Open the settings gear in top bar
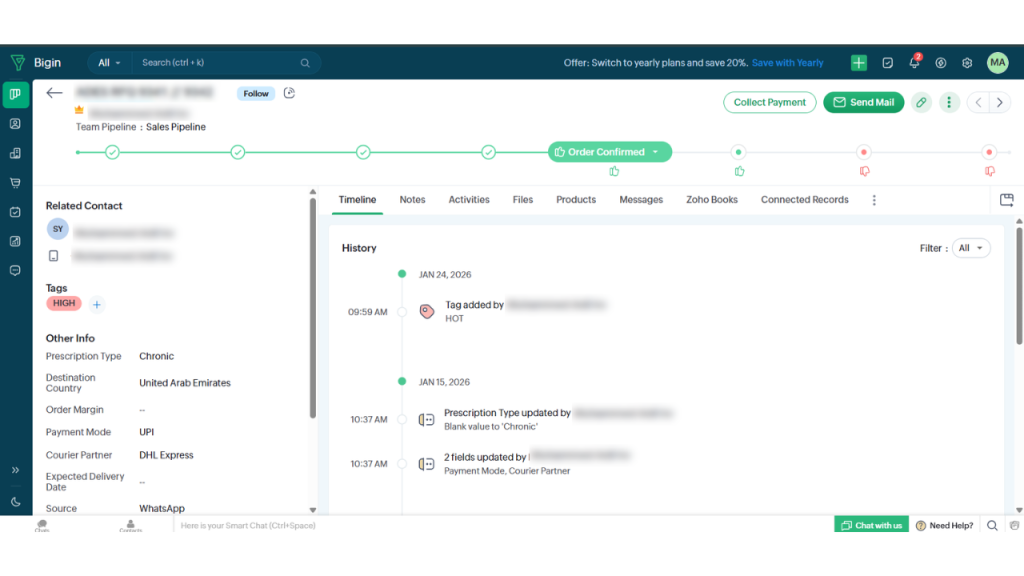The width and height of the screenshot is (1024, 576). coord(967,62)
